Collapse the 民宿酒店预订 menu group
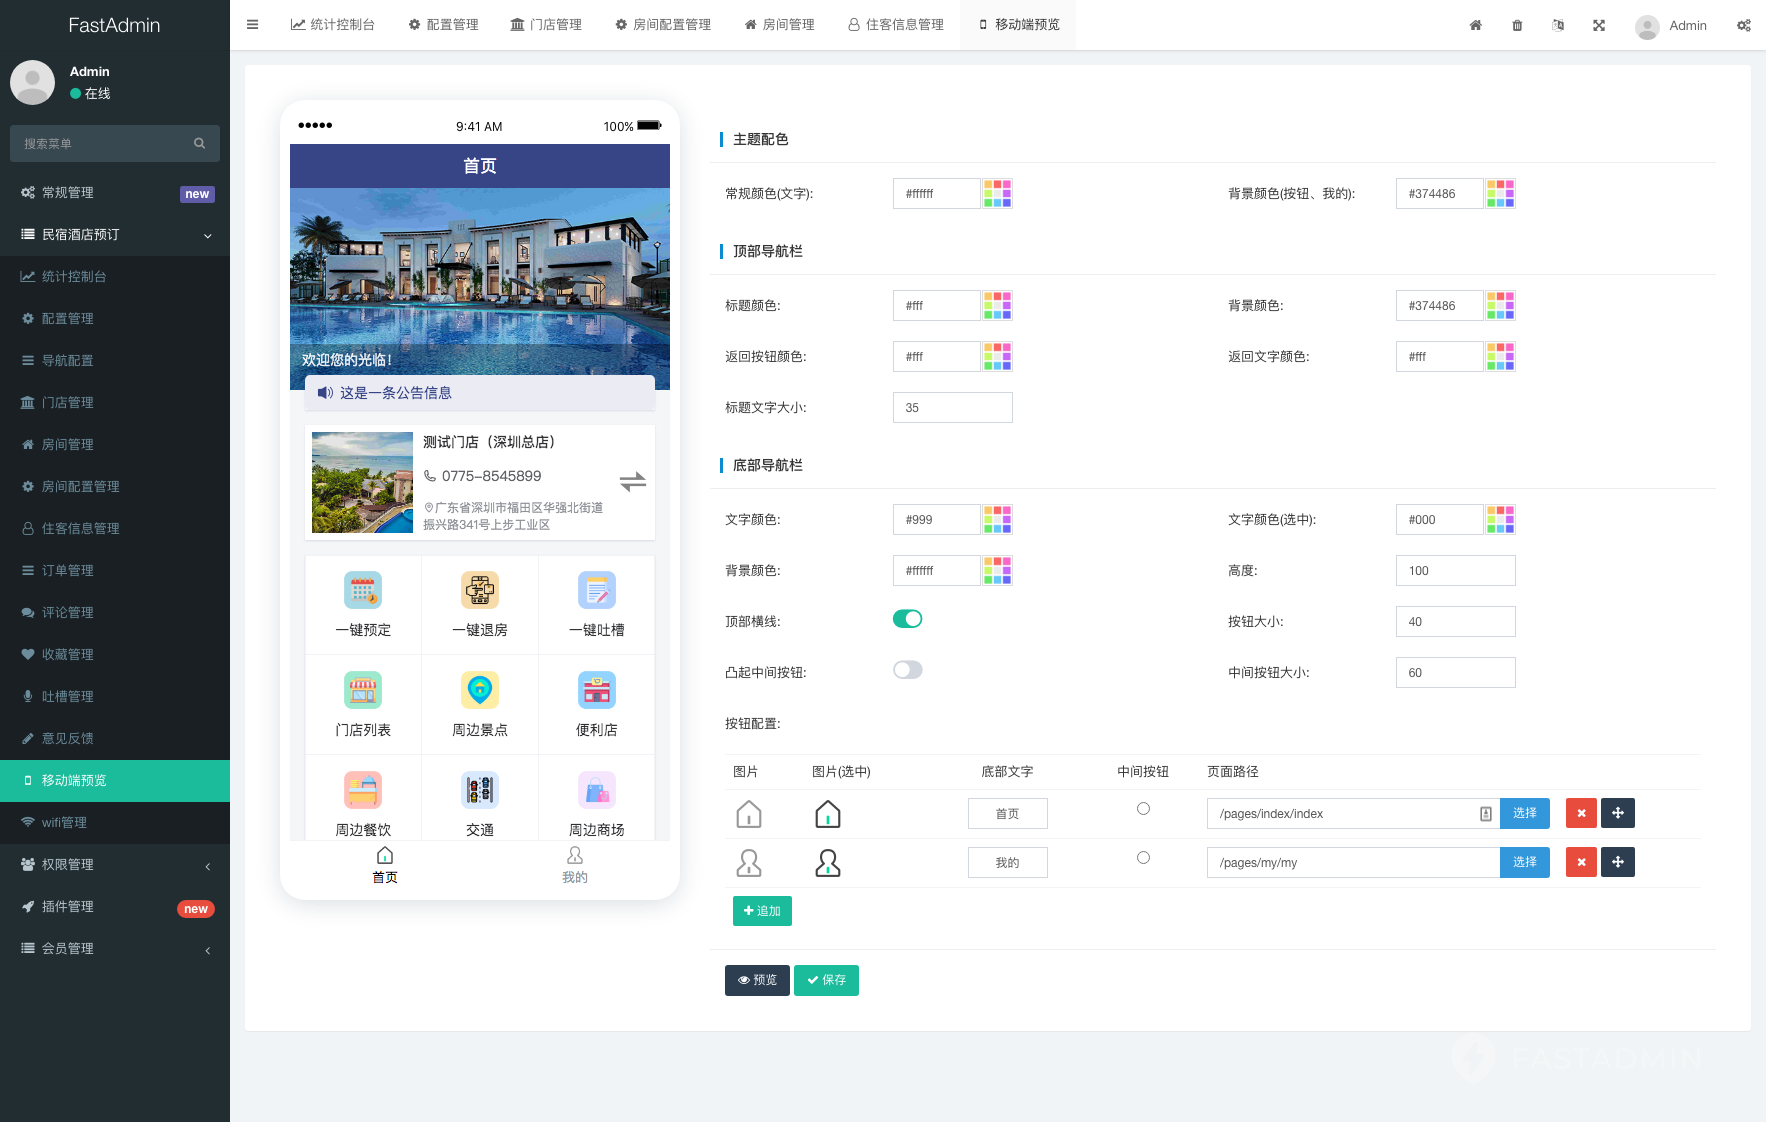The image size is (1766, 1122). pyautogui.click(x=115, y=234)
